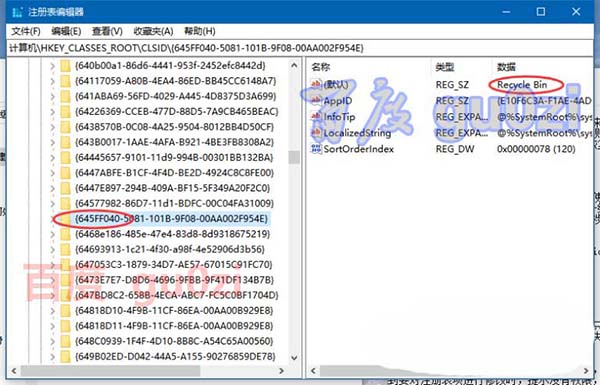Expand the {640b00a1-86d6-4441-953f-2452efc8442d} key
The image size is (600, 385).
53,66
